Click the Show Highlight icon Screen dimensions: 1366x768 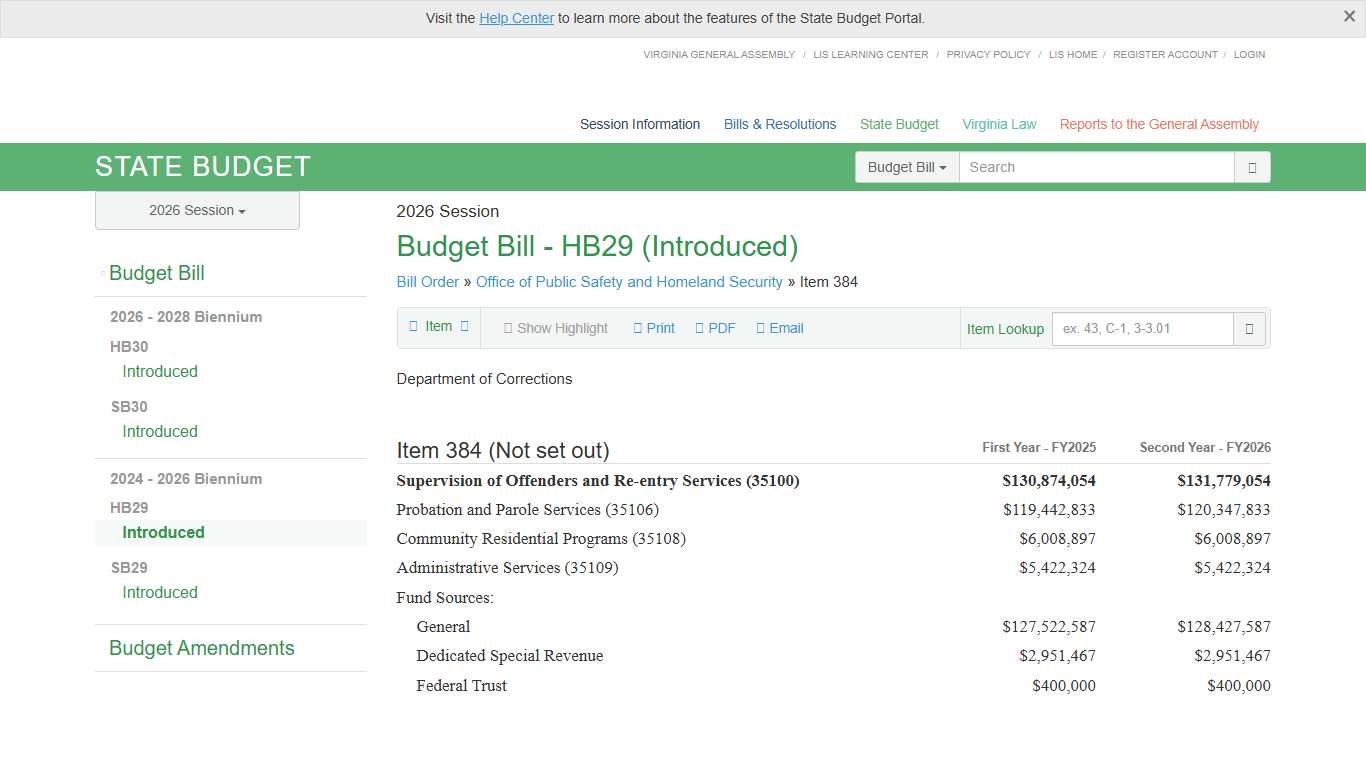508,327
